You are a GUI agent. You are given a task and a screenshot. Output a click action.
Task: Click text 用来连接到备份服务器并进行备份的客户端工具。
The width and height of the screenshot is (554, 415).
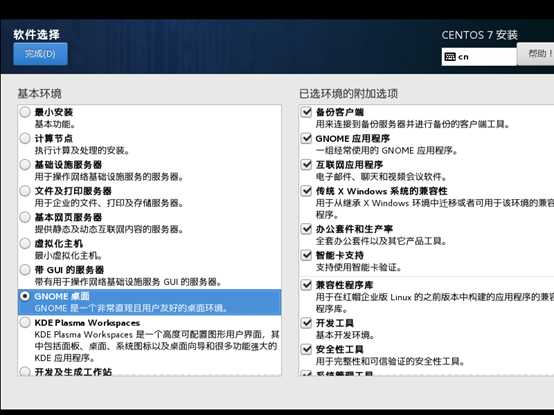click(413, 124)
